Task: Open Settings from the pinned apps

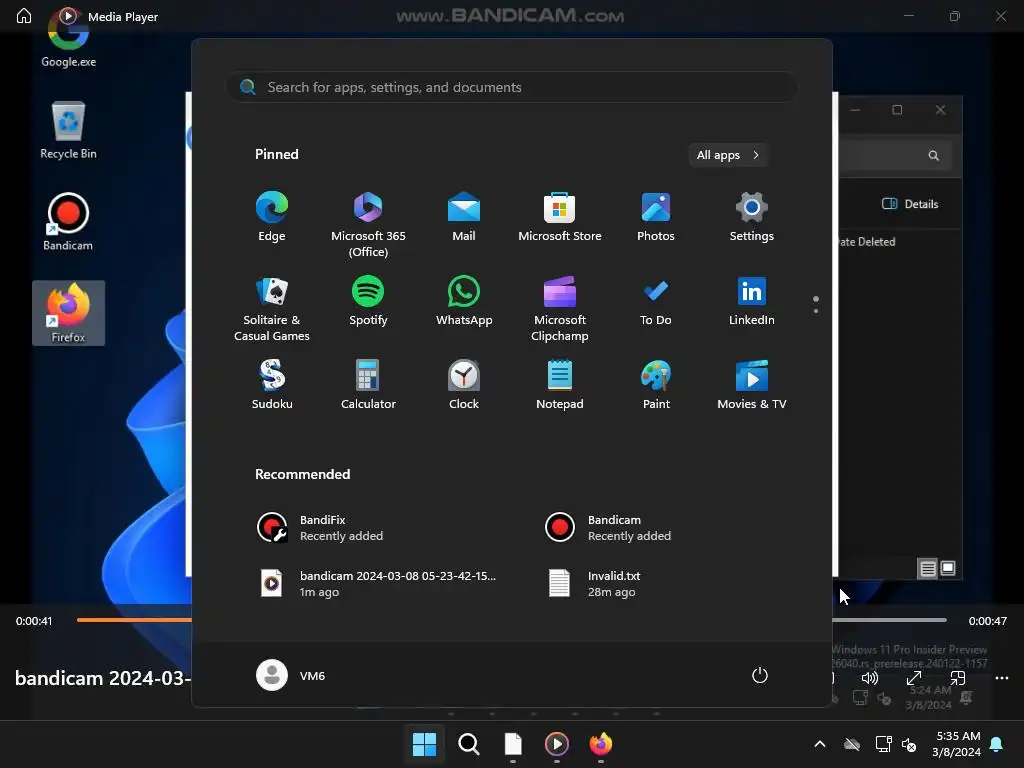Action: pos(752,217)
